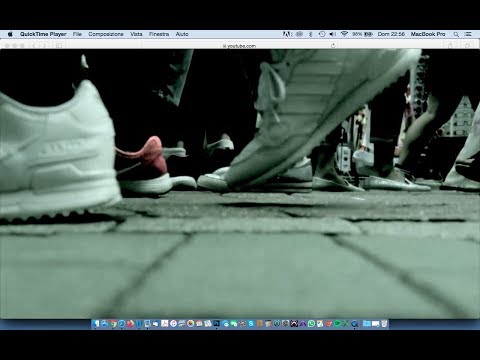Open Spotlight search magnifier
Viewport: 480px width, 360px height.
456,34
